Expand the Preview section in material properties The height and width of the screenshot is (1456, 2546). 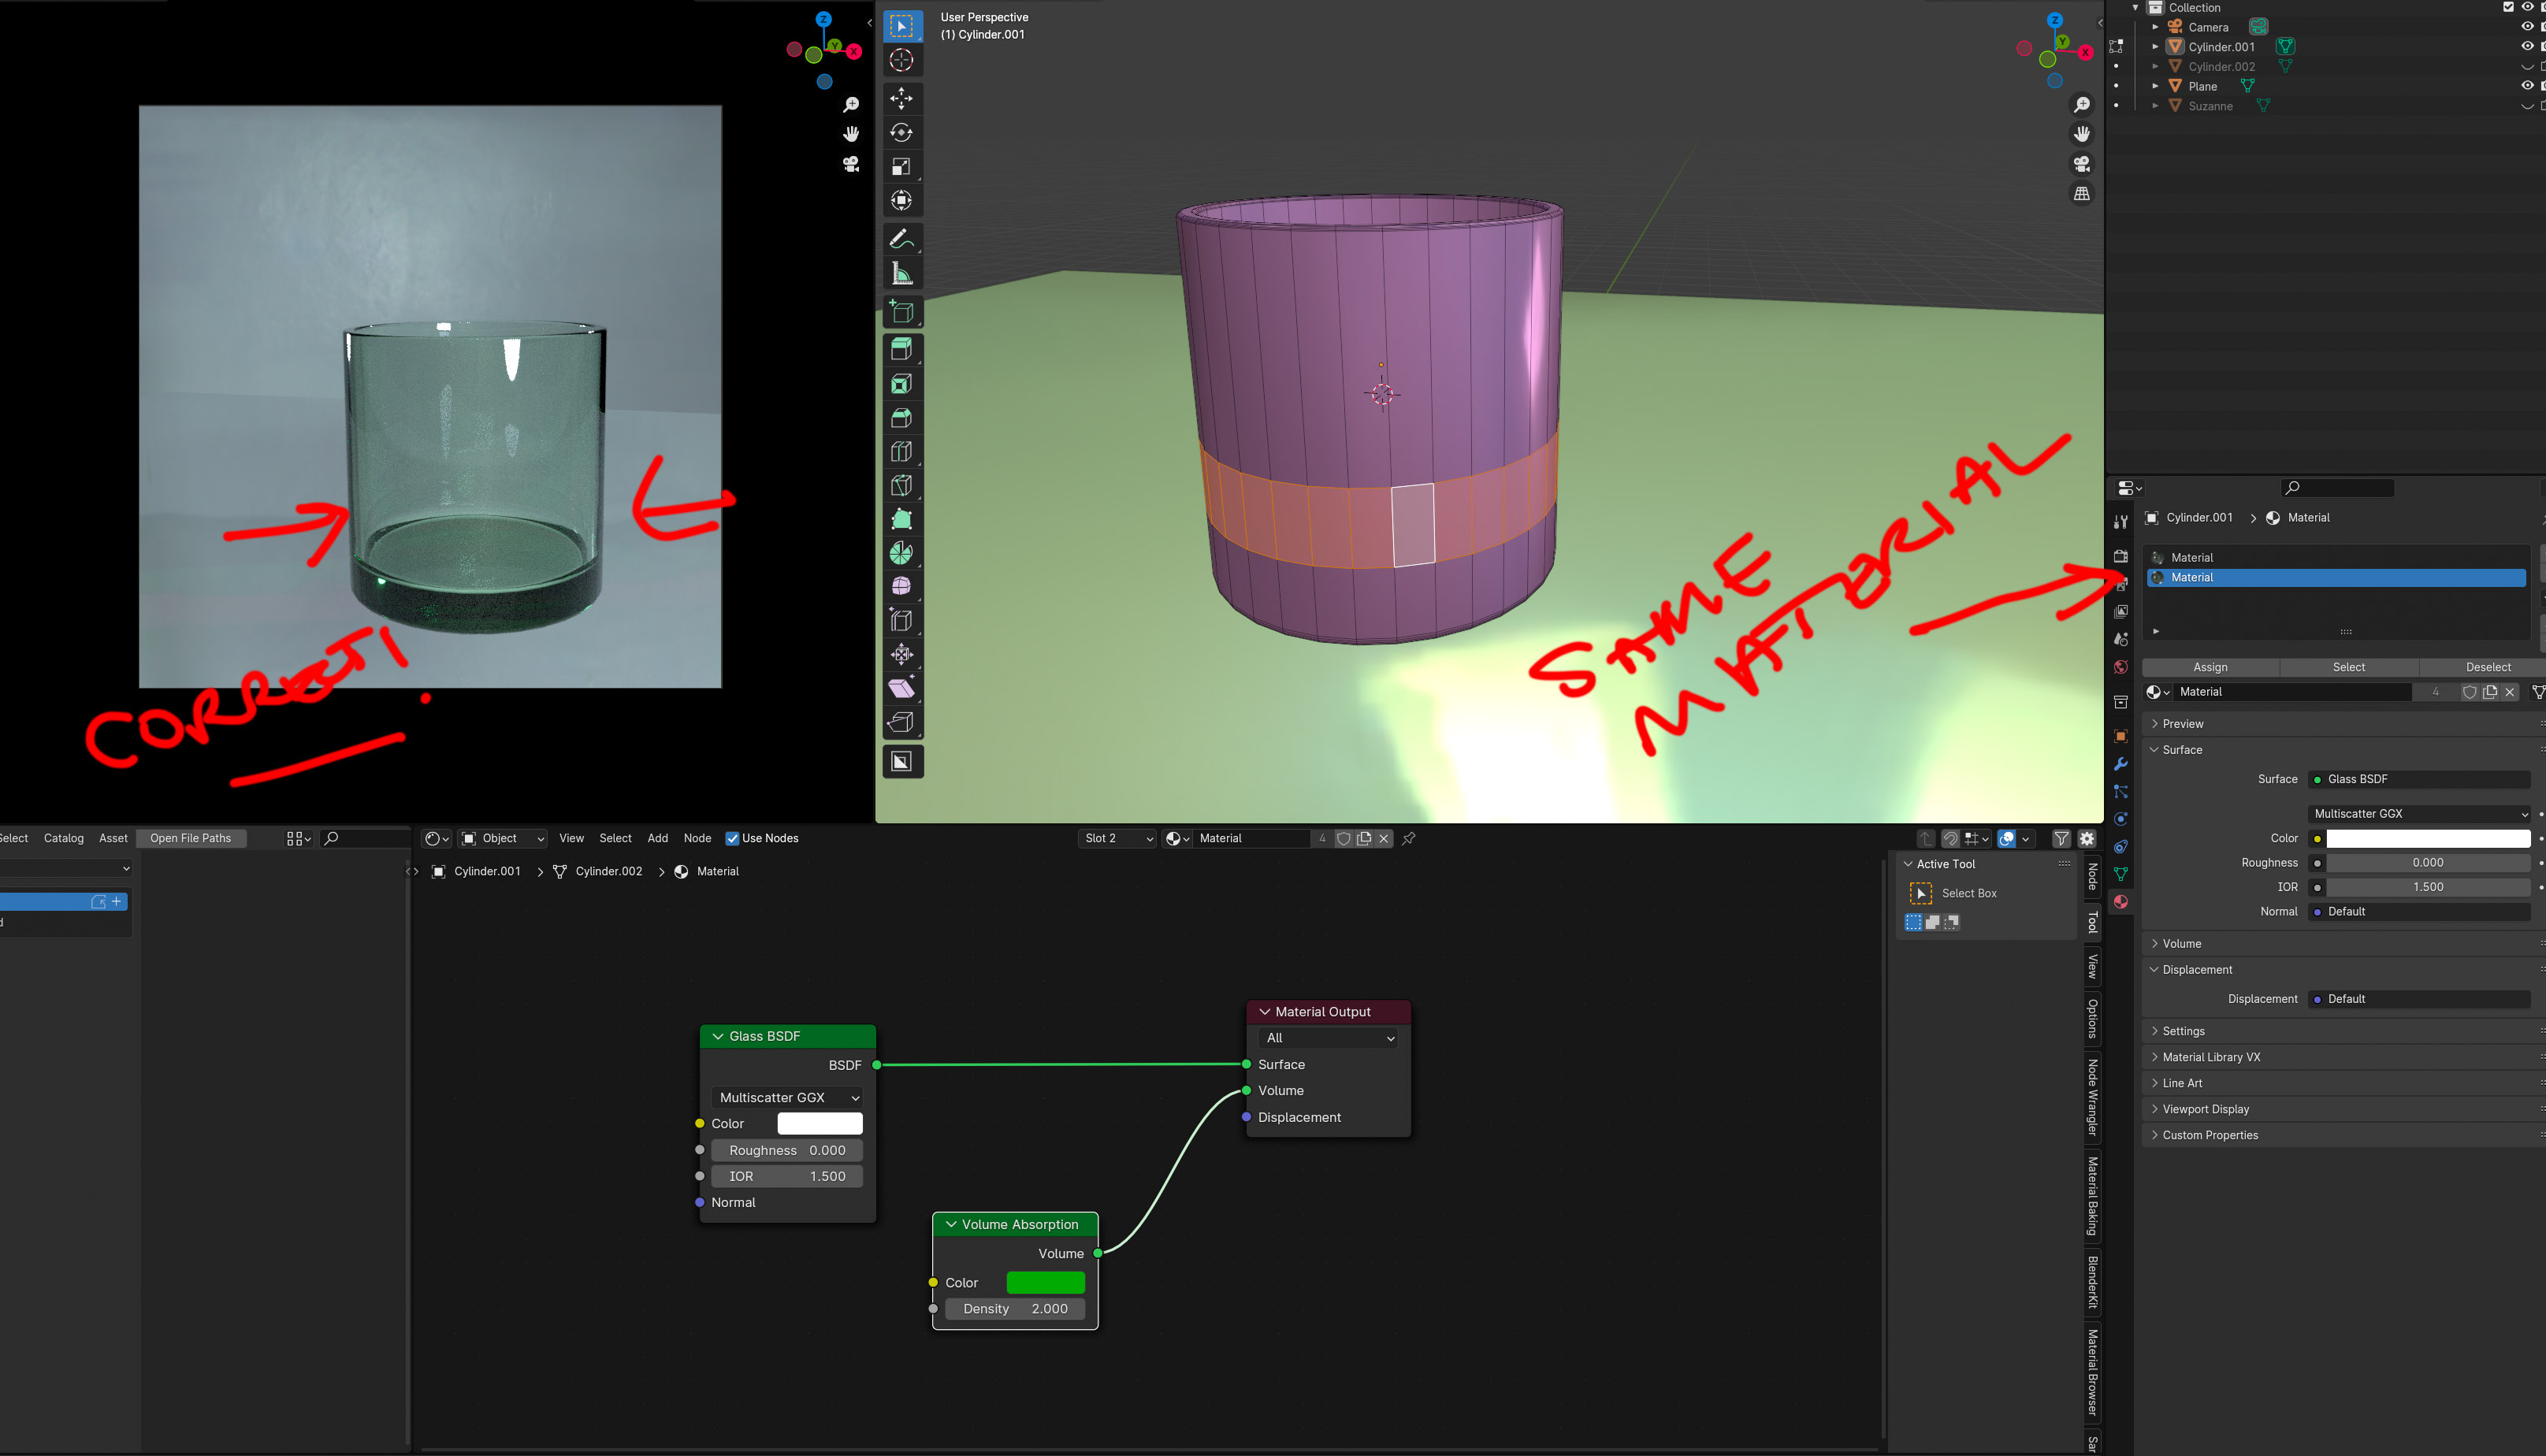tap(2182, 723)
